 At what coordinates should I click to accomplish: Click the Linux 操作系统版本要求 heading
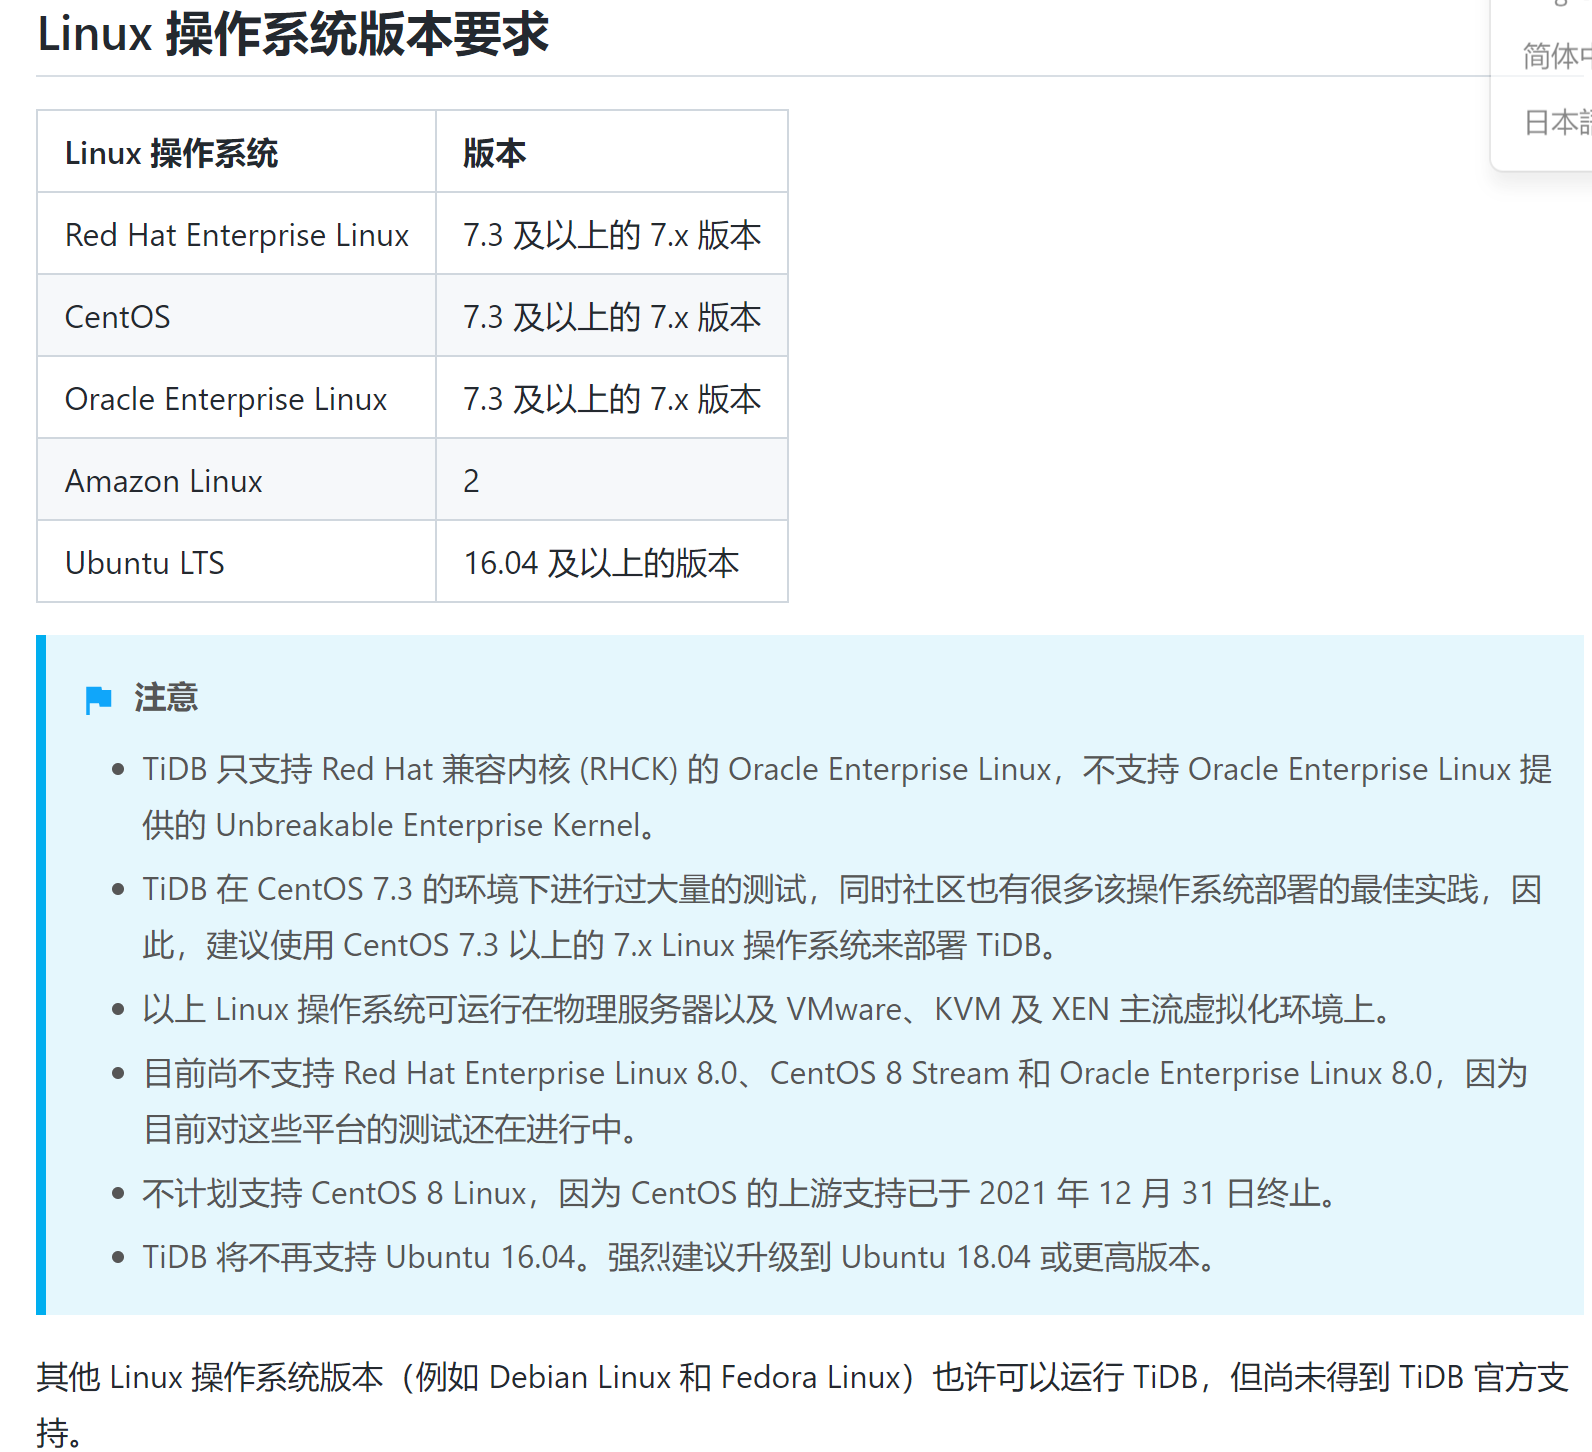point(293,34)
